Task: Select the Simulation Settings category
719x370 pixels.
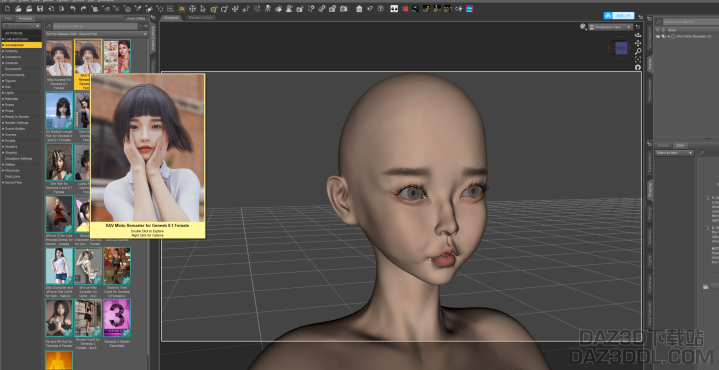Action: click(21, 158)
